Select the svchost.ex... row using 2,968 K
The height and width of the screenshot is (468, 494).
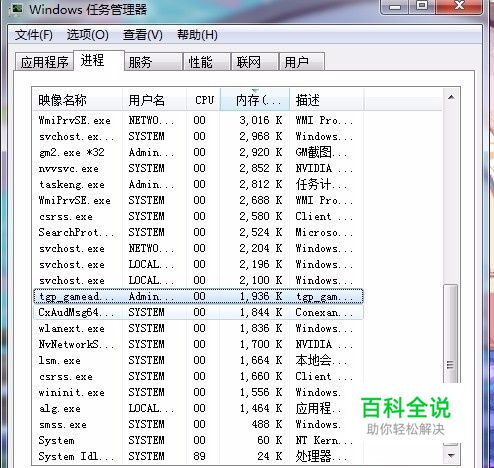198,136
